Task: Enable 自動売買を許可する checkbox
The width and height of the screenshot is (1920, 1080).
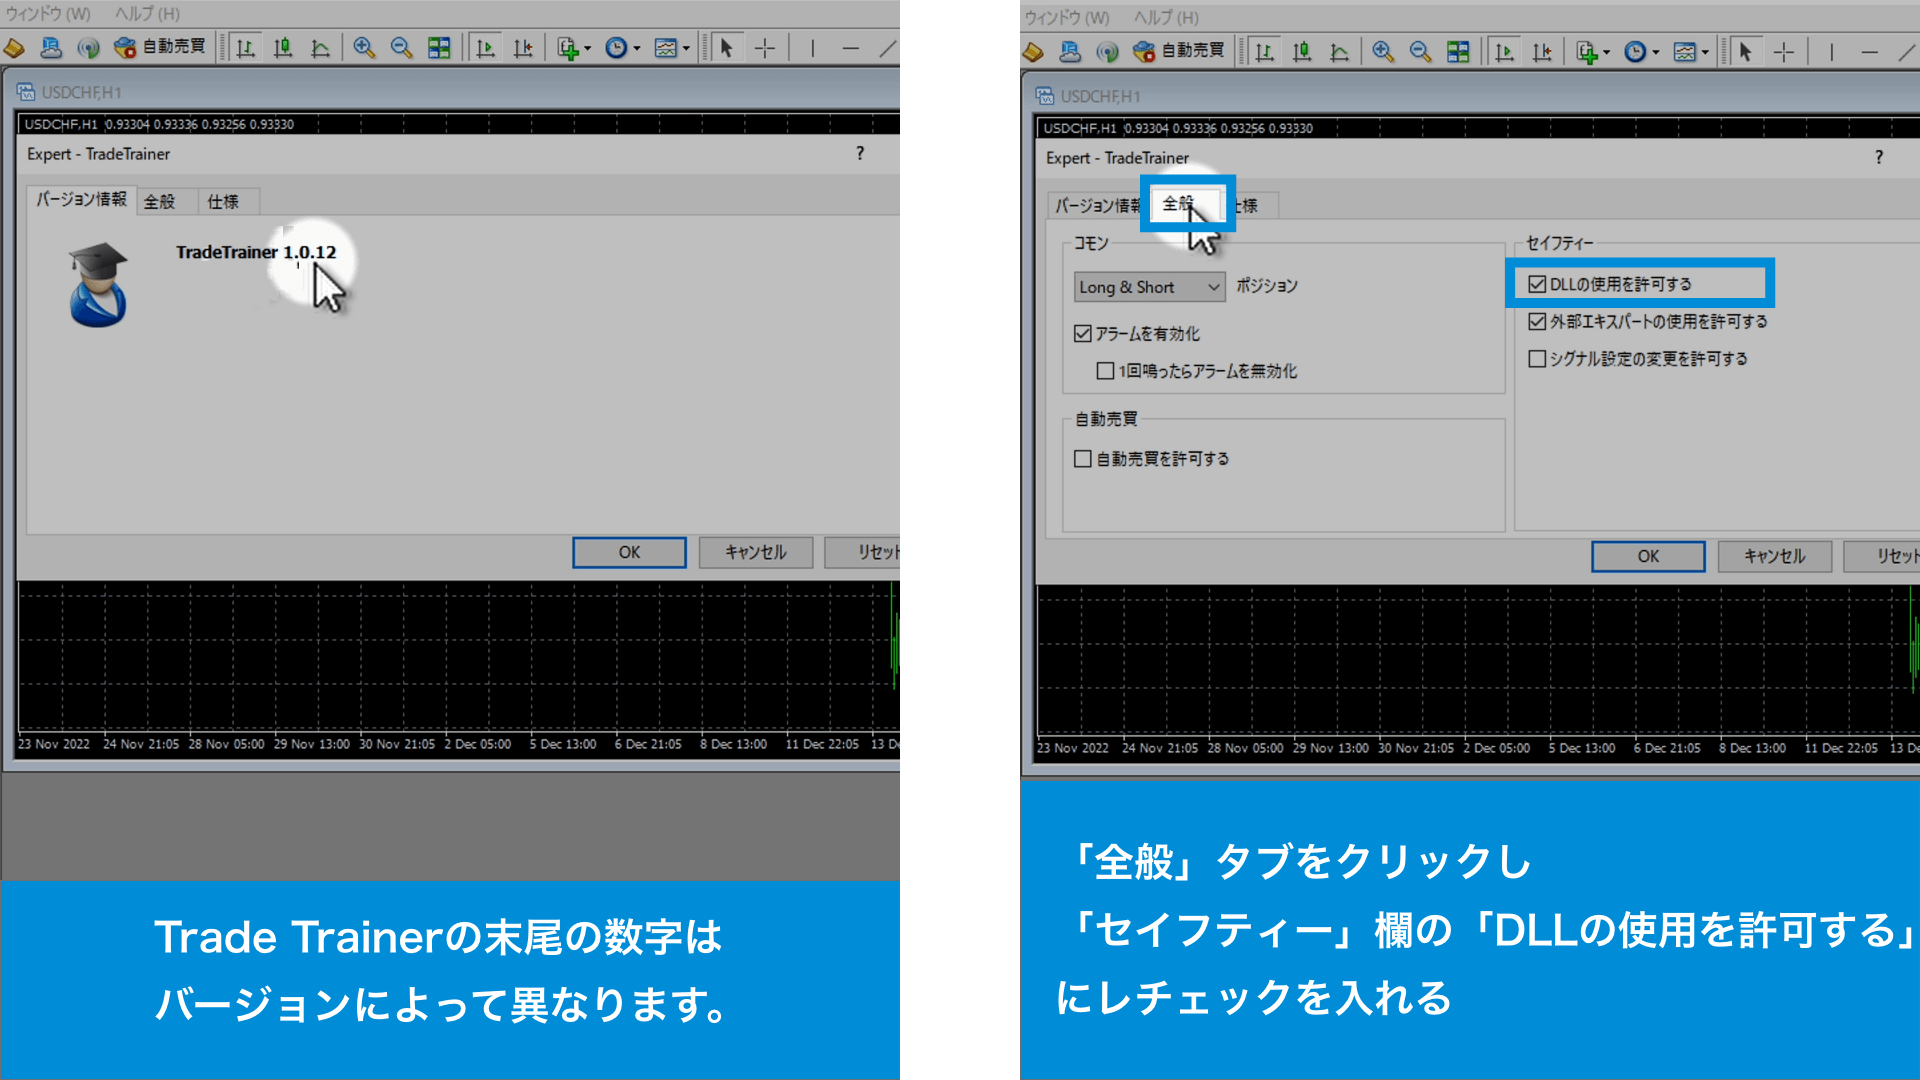Action: coord(1081,459)
